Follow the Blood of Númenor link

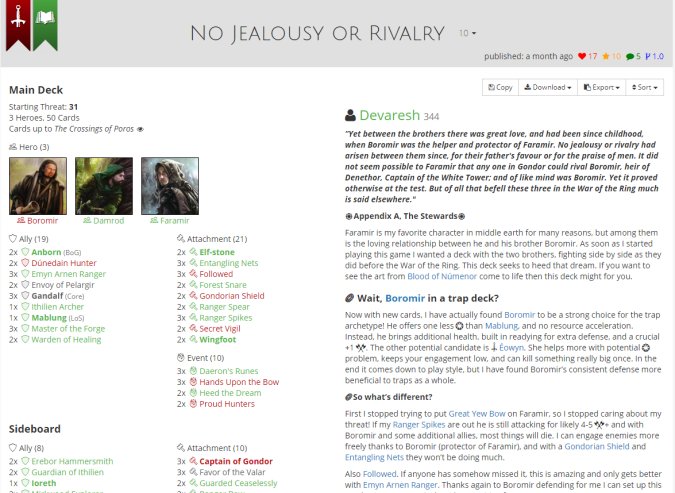442,276
